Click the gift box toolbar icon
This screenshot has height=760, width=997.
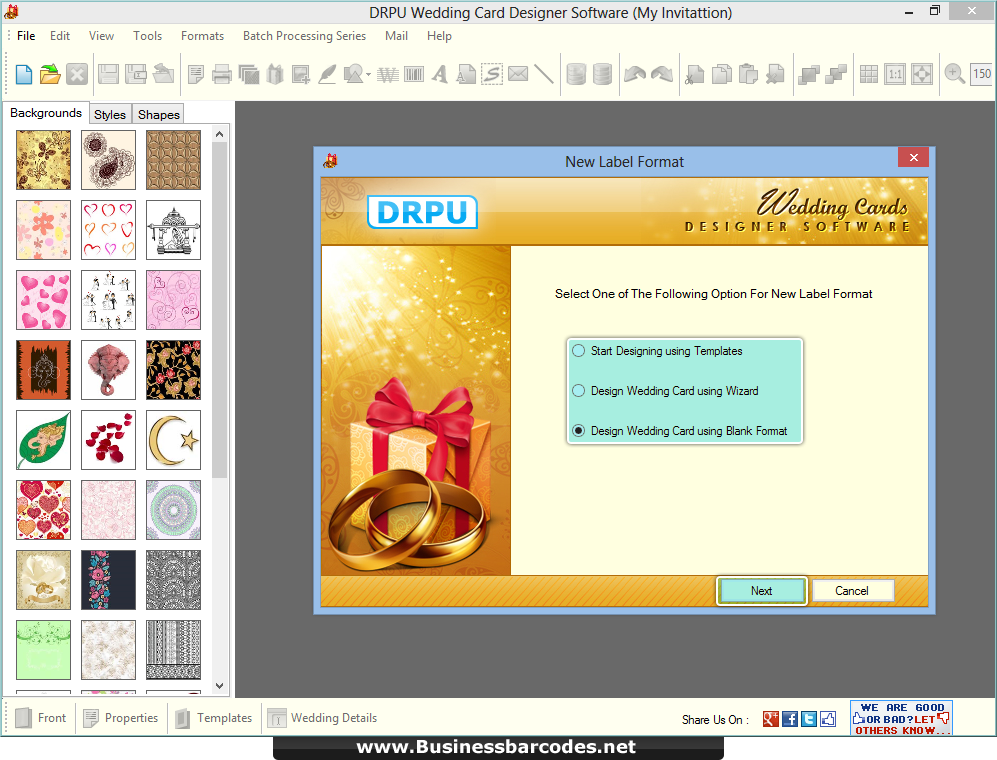275,74
